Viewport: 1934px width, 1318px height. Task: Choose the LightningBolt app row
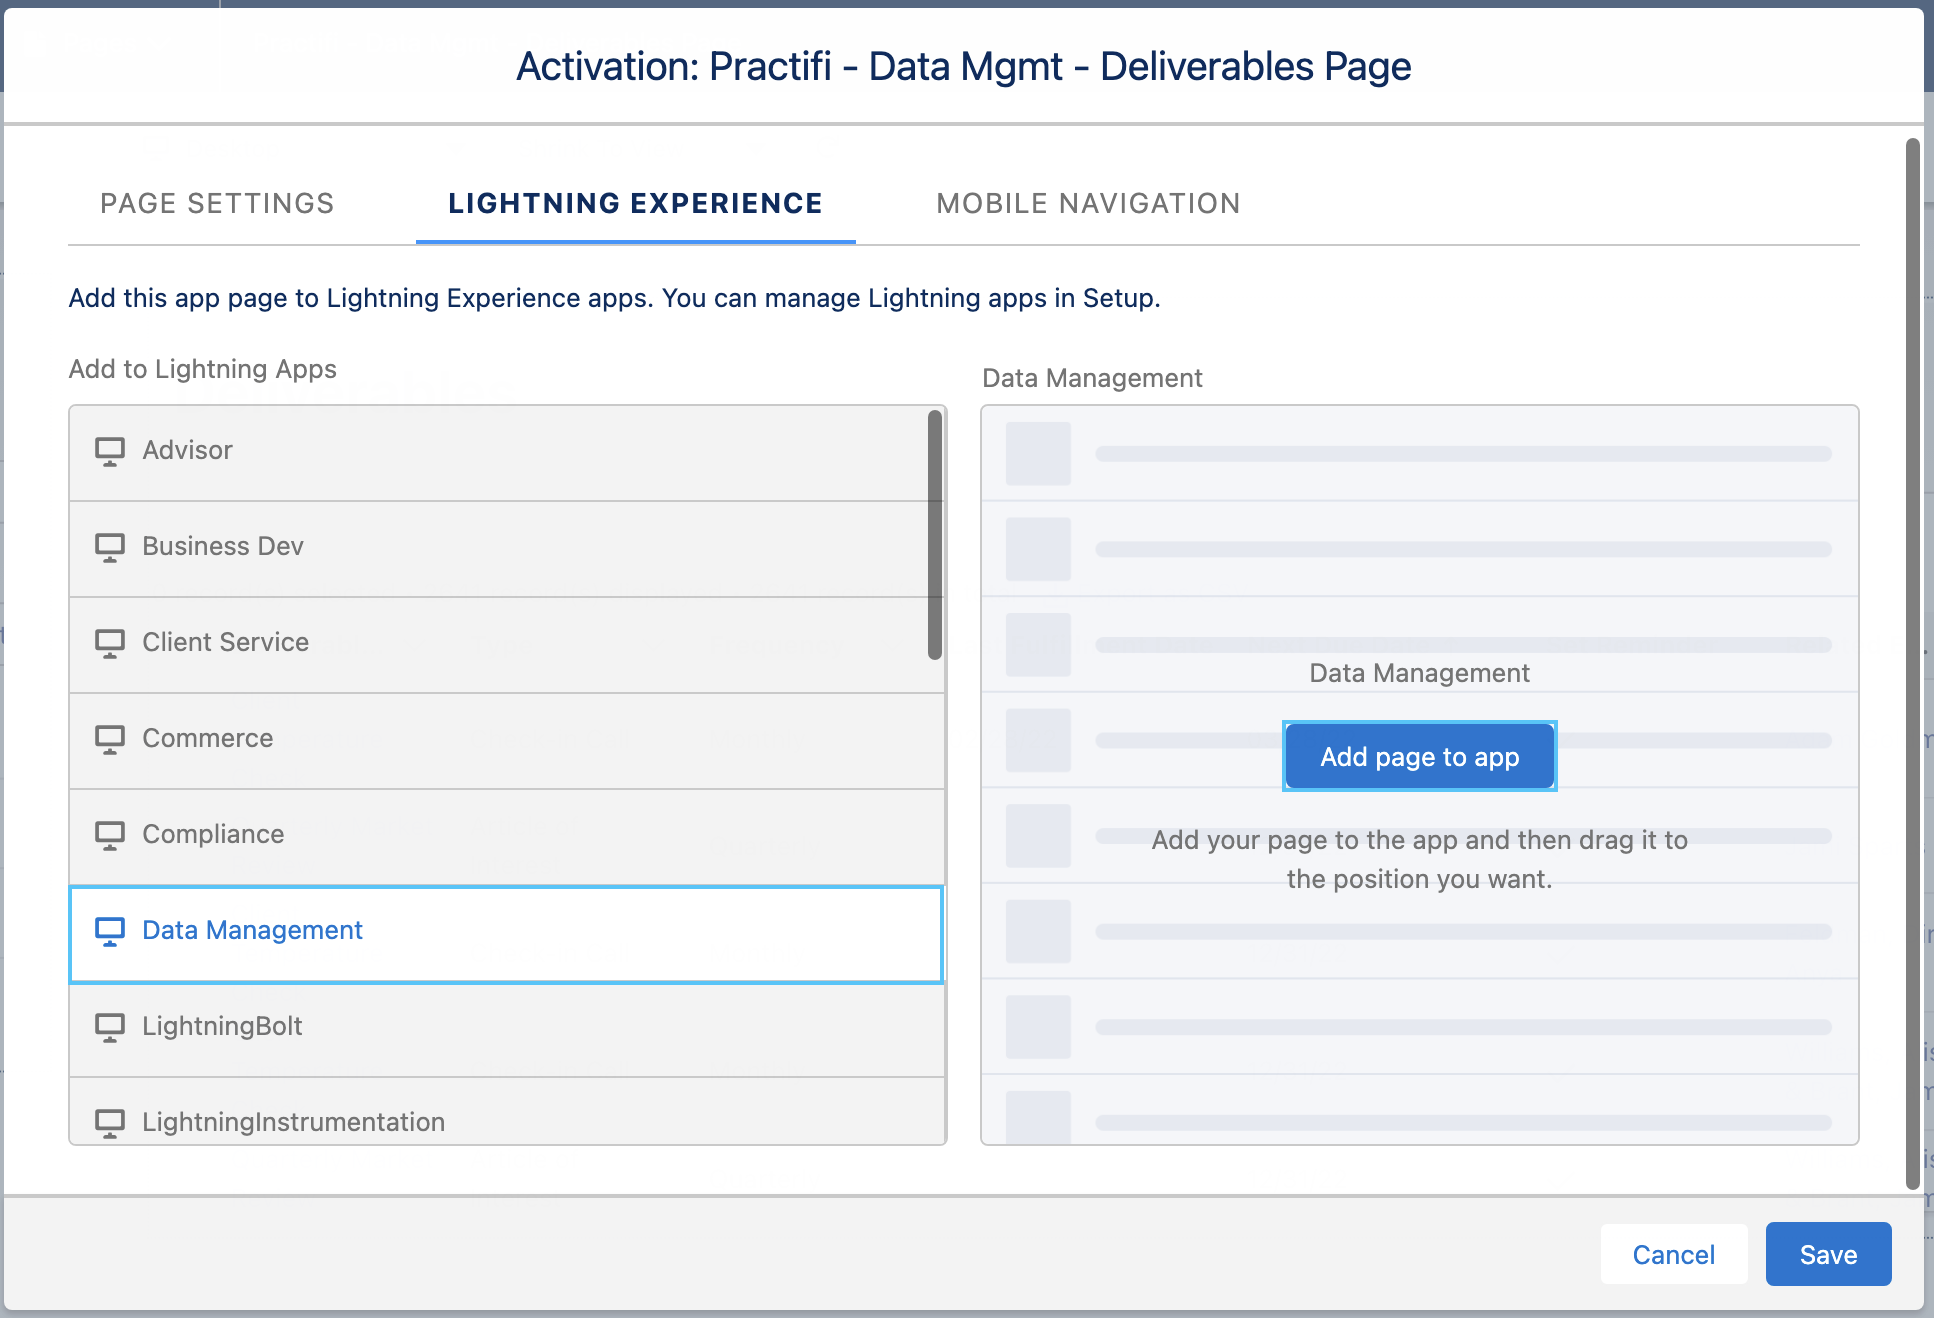[x=506, y=1030]
